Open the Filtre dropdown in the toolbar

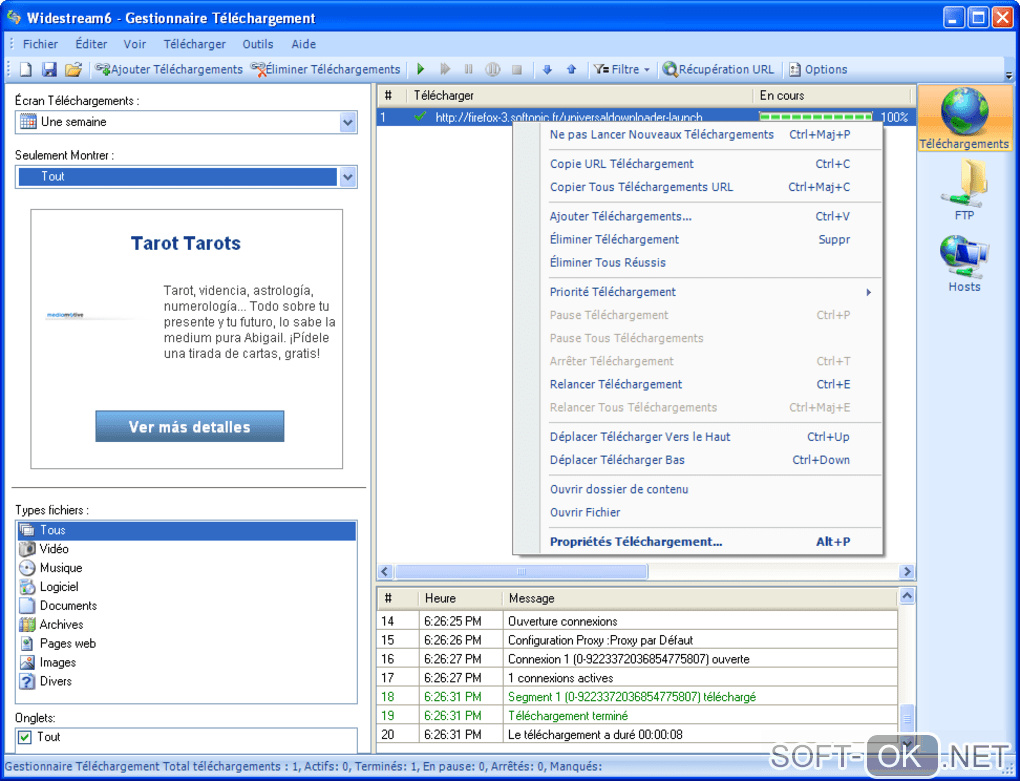click(622, 70)
